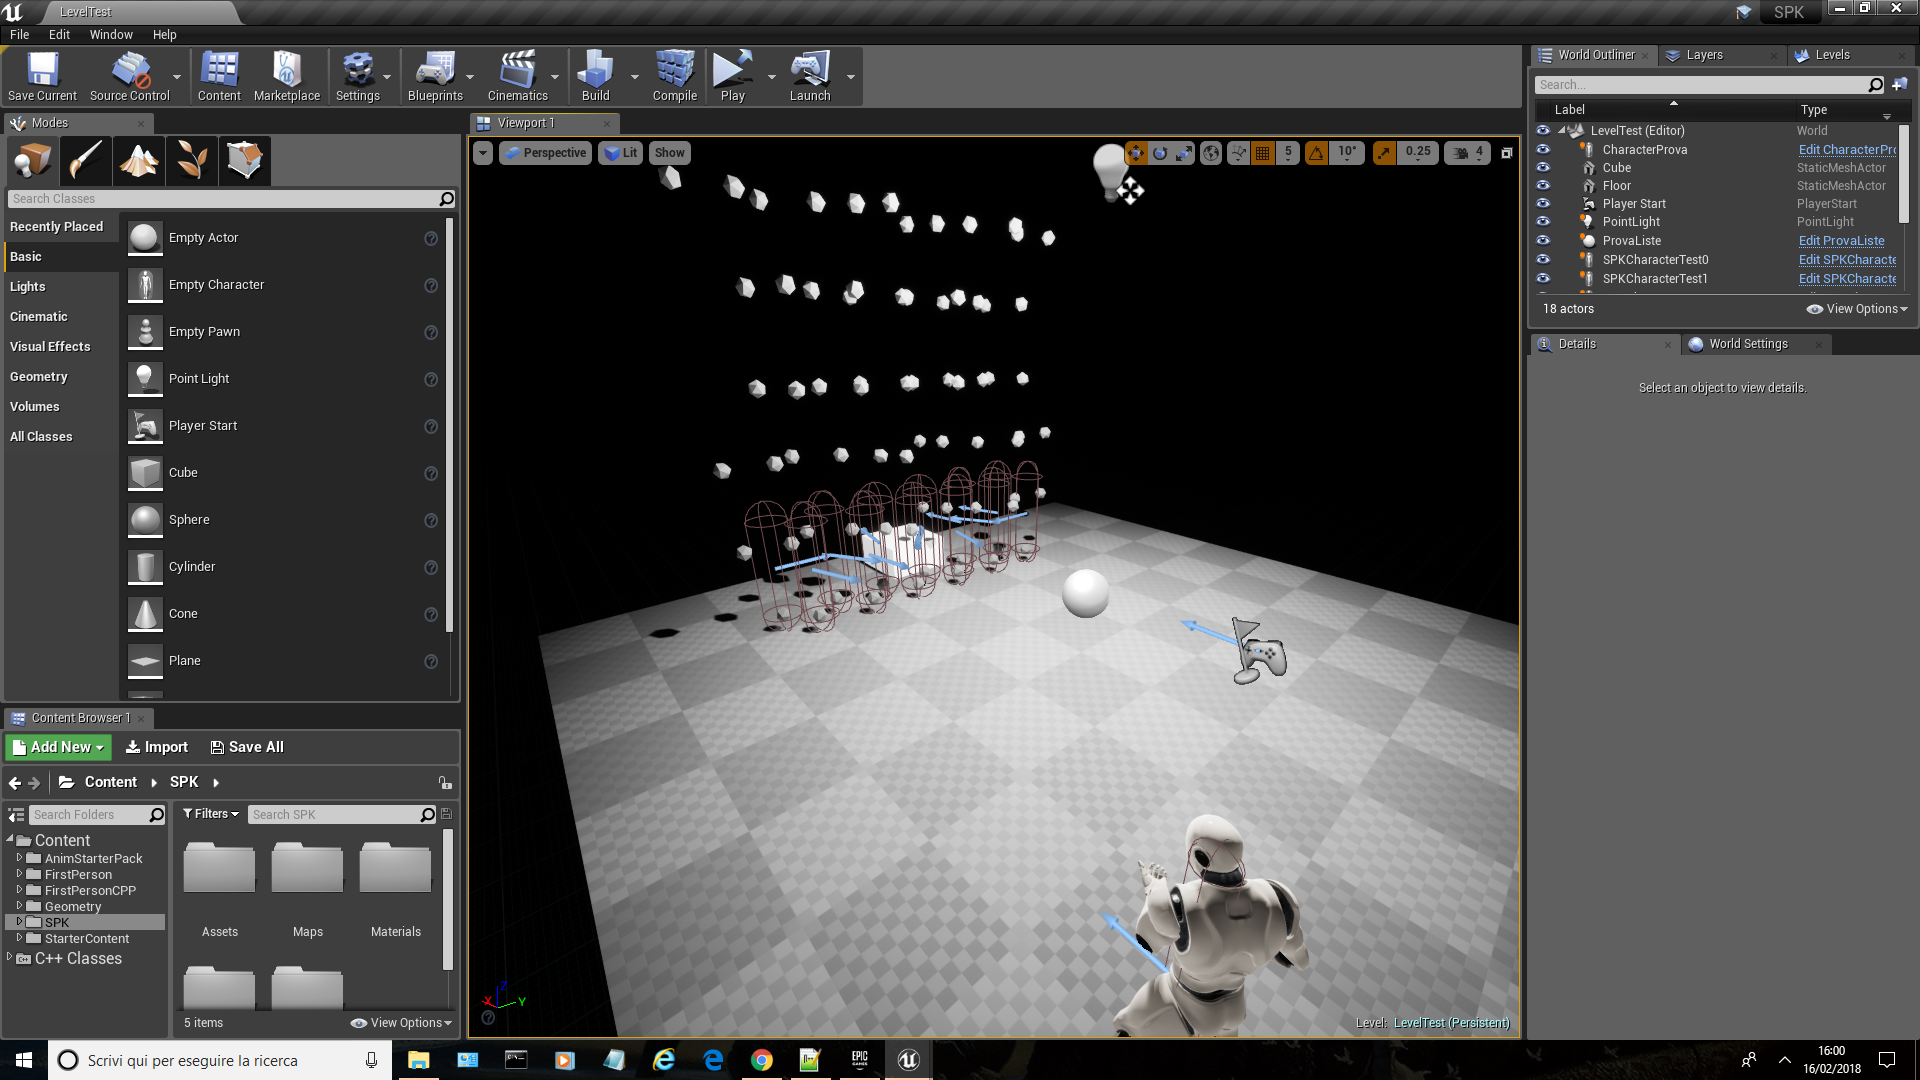Open File Explorer from the taskbar
The width and height of the screenshot is (1920, 1080).
point(418,1060)
